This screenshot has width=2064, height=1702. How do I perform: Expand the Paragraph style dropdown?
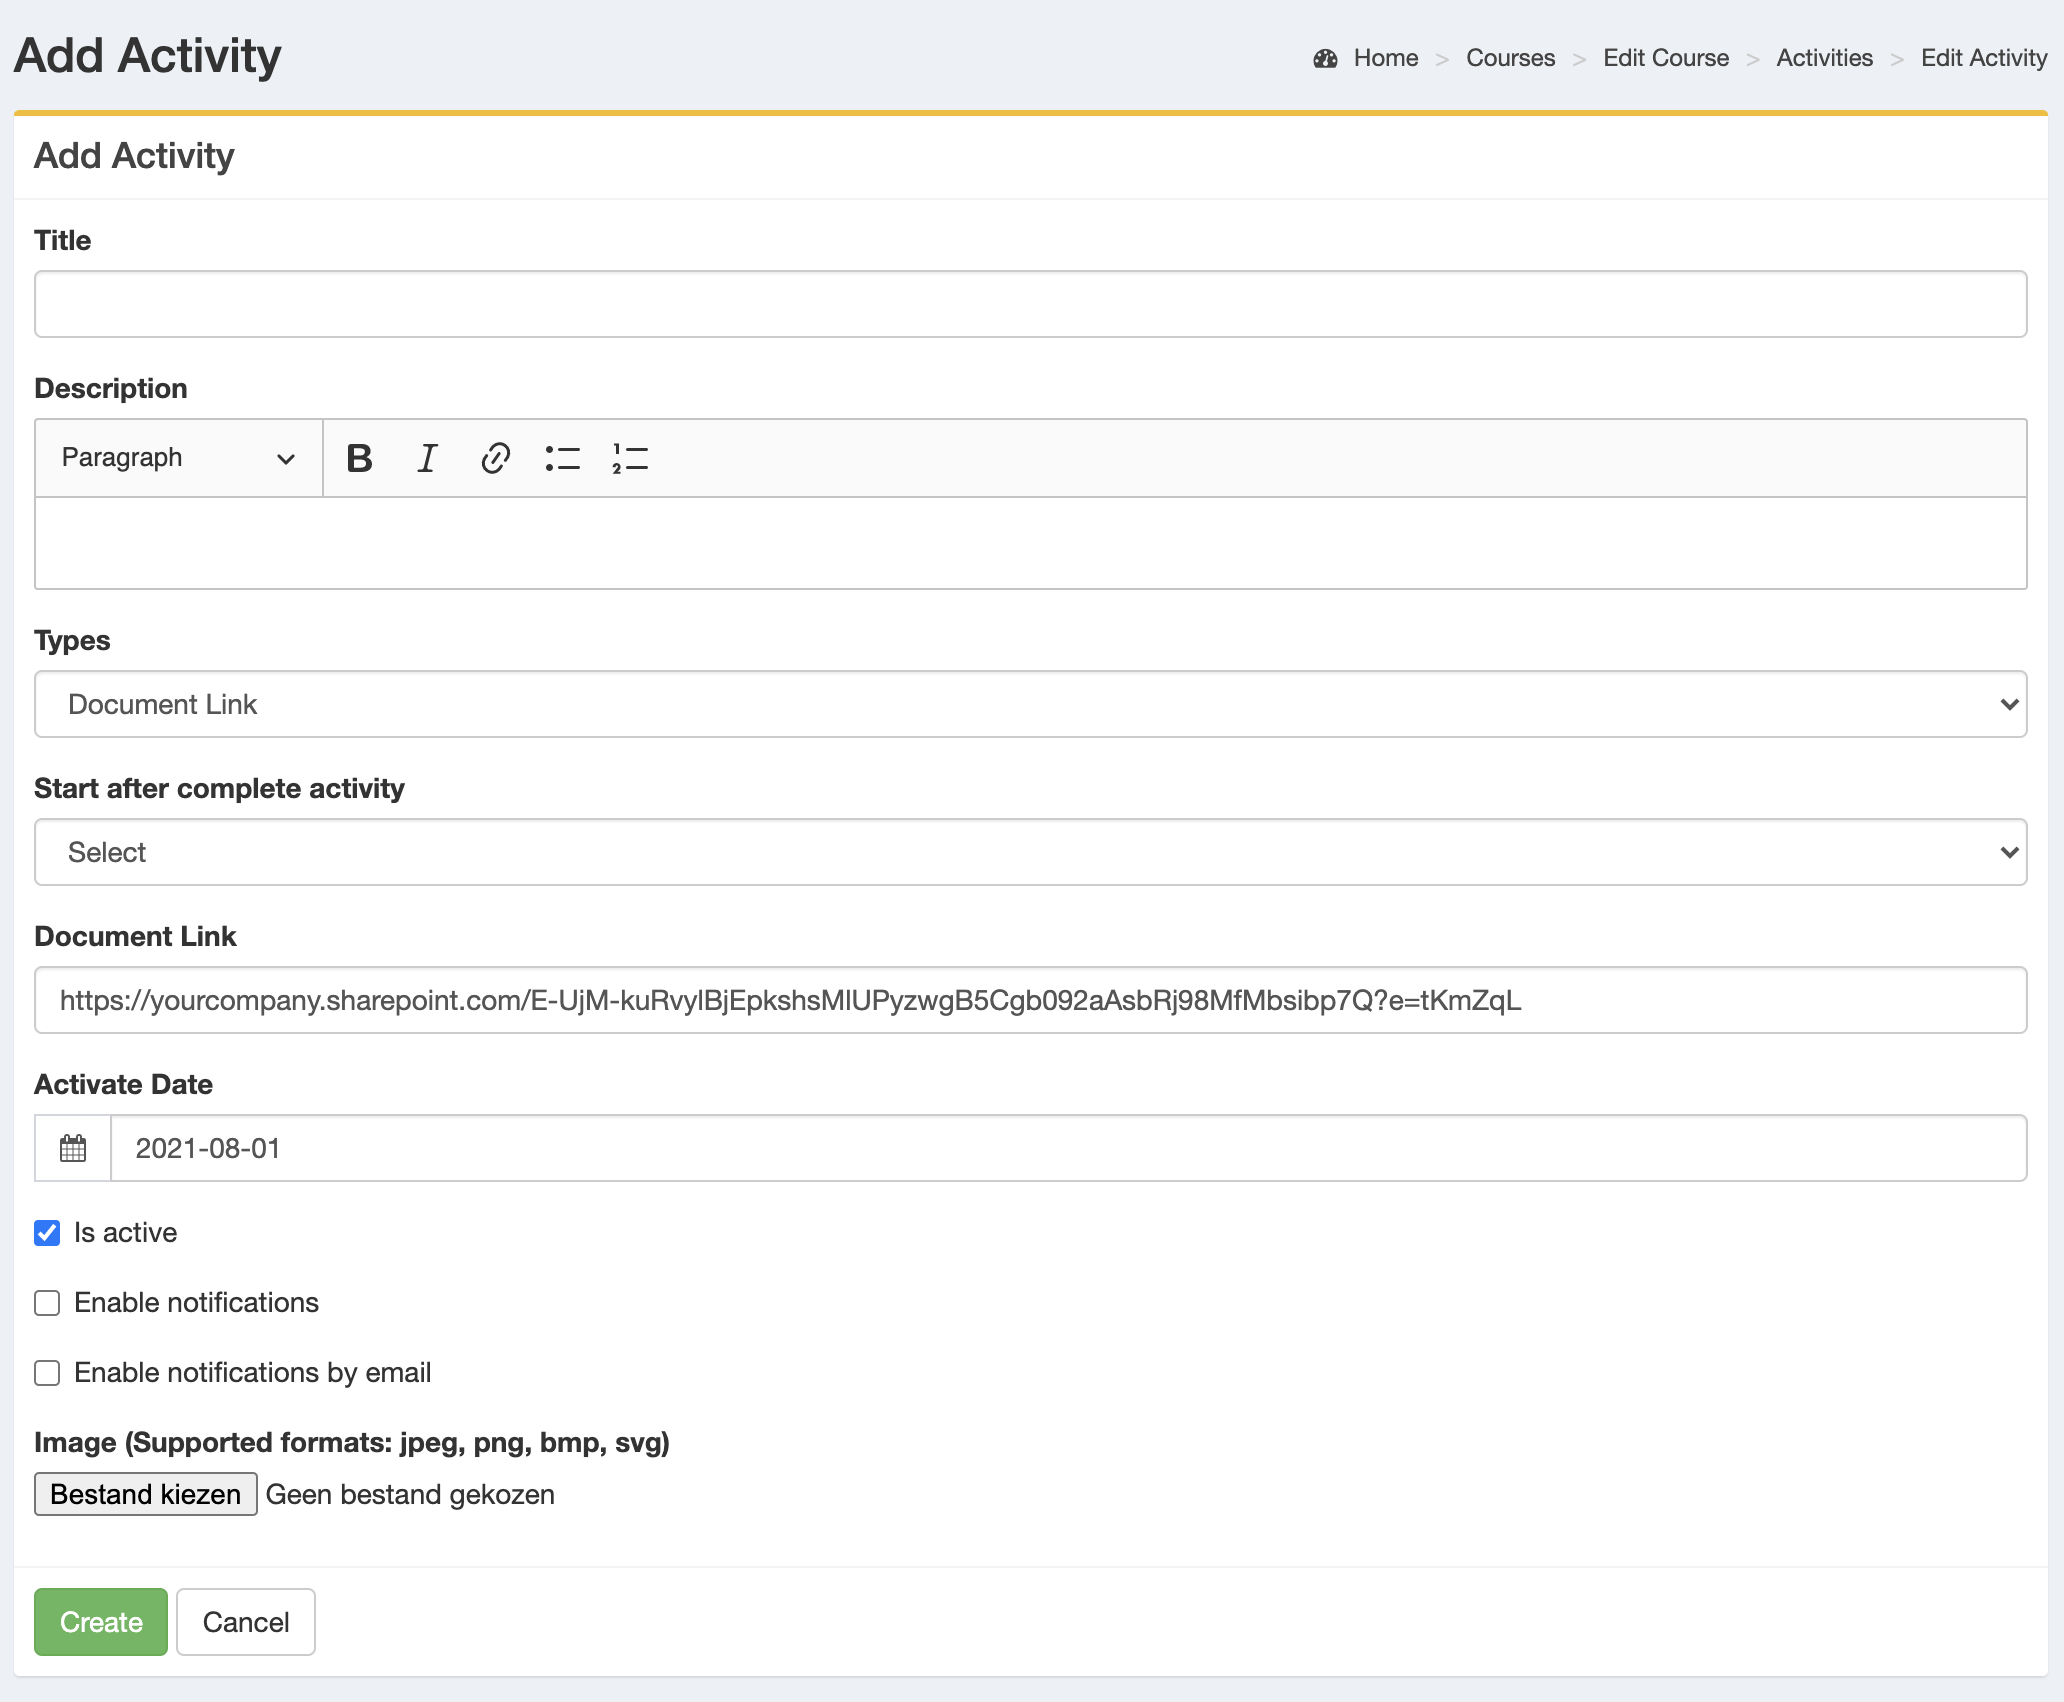click(x=178, y=456)
